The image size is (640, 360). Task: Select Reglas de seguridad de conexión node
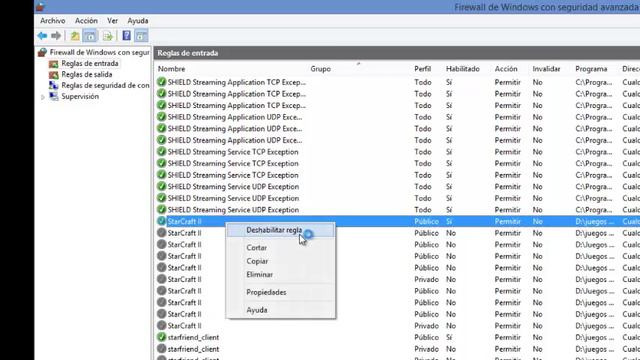[x=105, y=85]
